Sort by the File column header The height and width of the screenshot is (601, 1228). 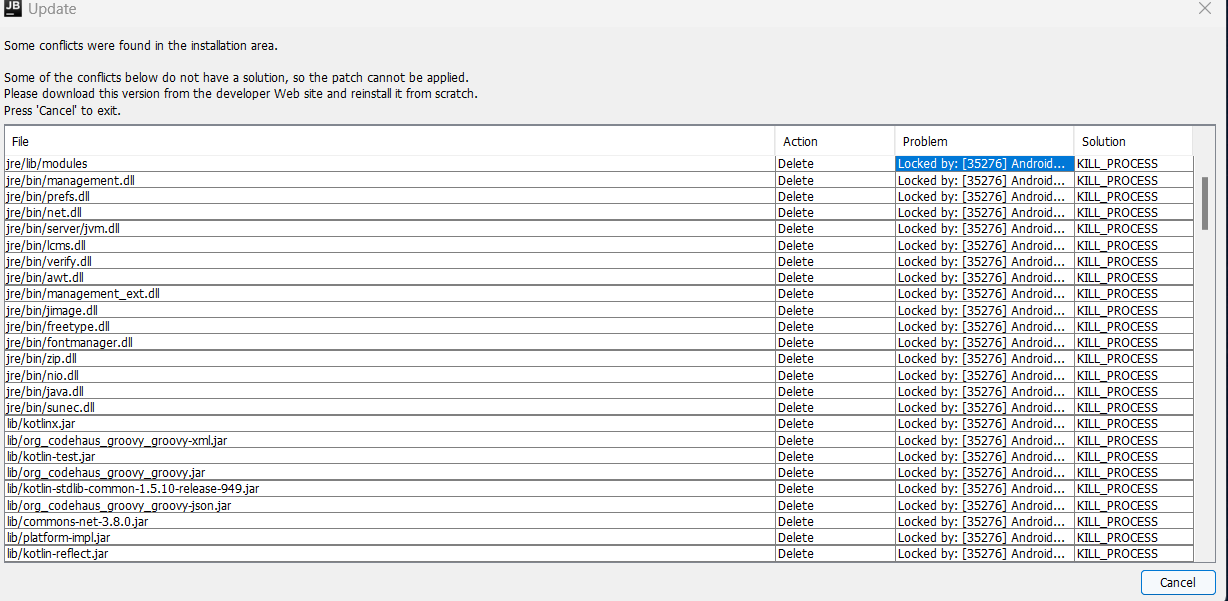tap(390, 141)
